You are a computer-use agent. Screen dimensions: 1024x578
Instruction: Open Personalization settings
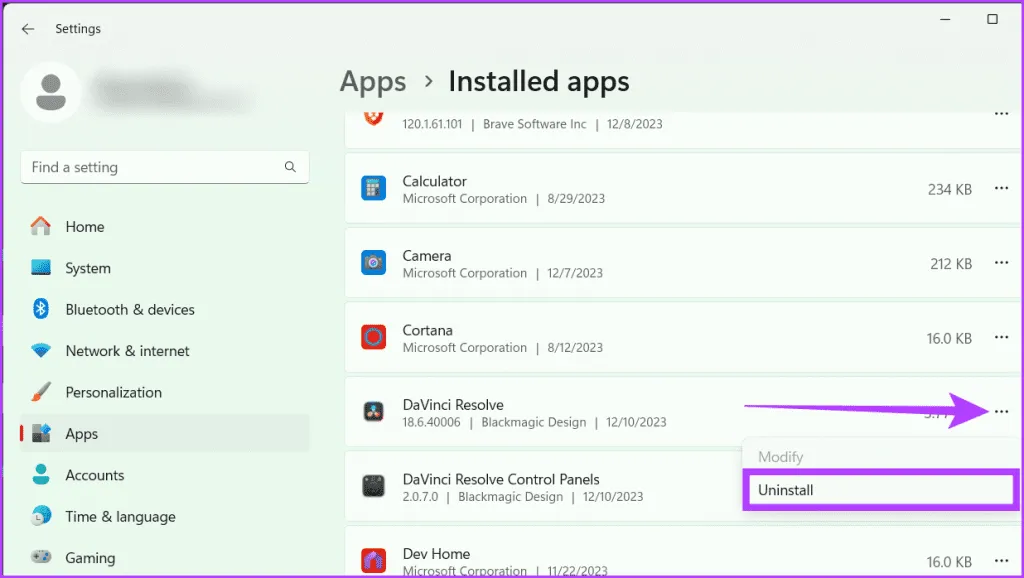click(x=113, y=392)
